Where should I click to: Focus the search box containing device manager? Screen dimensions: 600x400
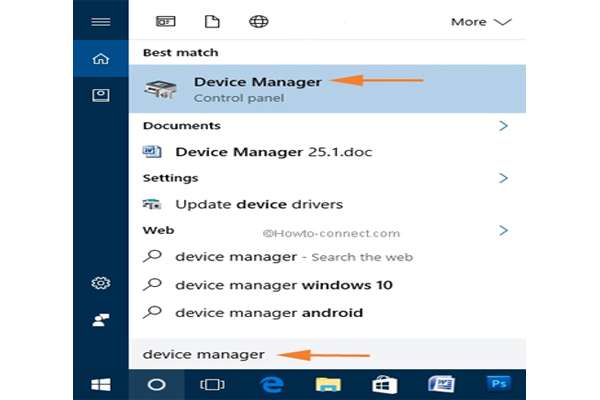pos(327,354)
